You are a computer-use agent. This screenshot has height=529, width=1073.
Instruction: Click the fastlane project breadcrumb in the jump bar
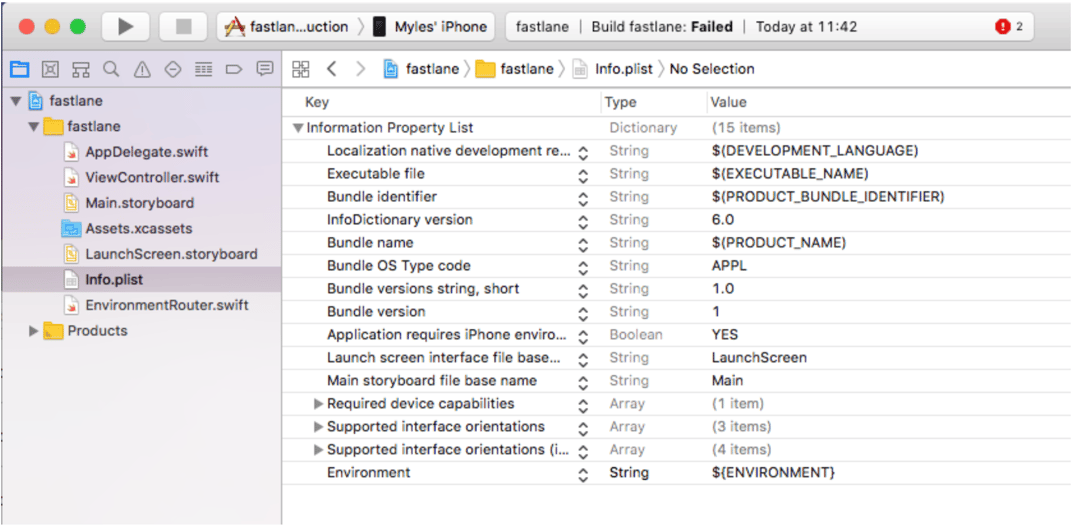[421, 69]
